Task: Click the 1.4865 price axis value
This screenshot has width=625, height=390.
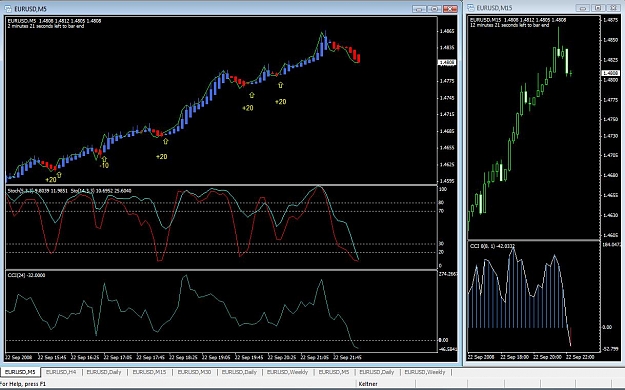Action: tap(446, 31)
